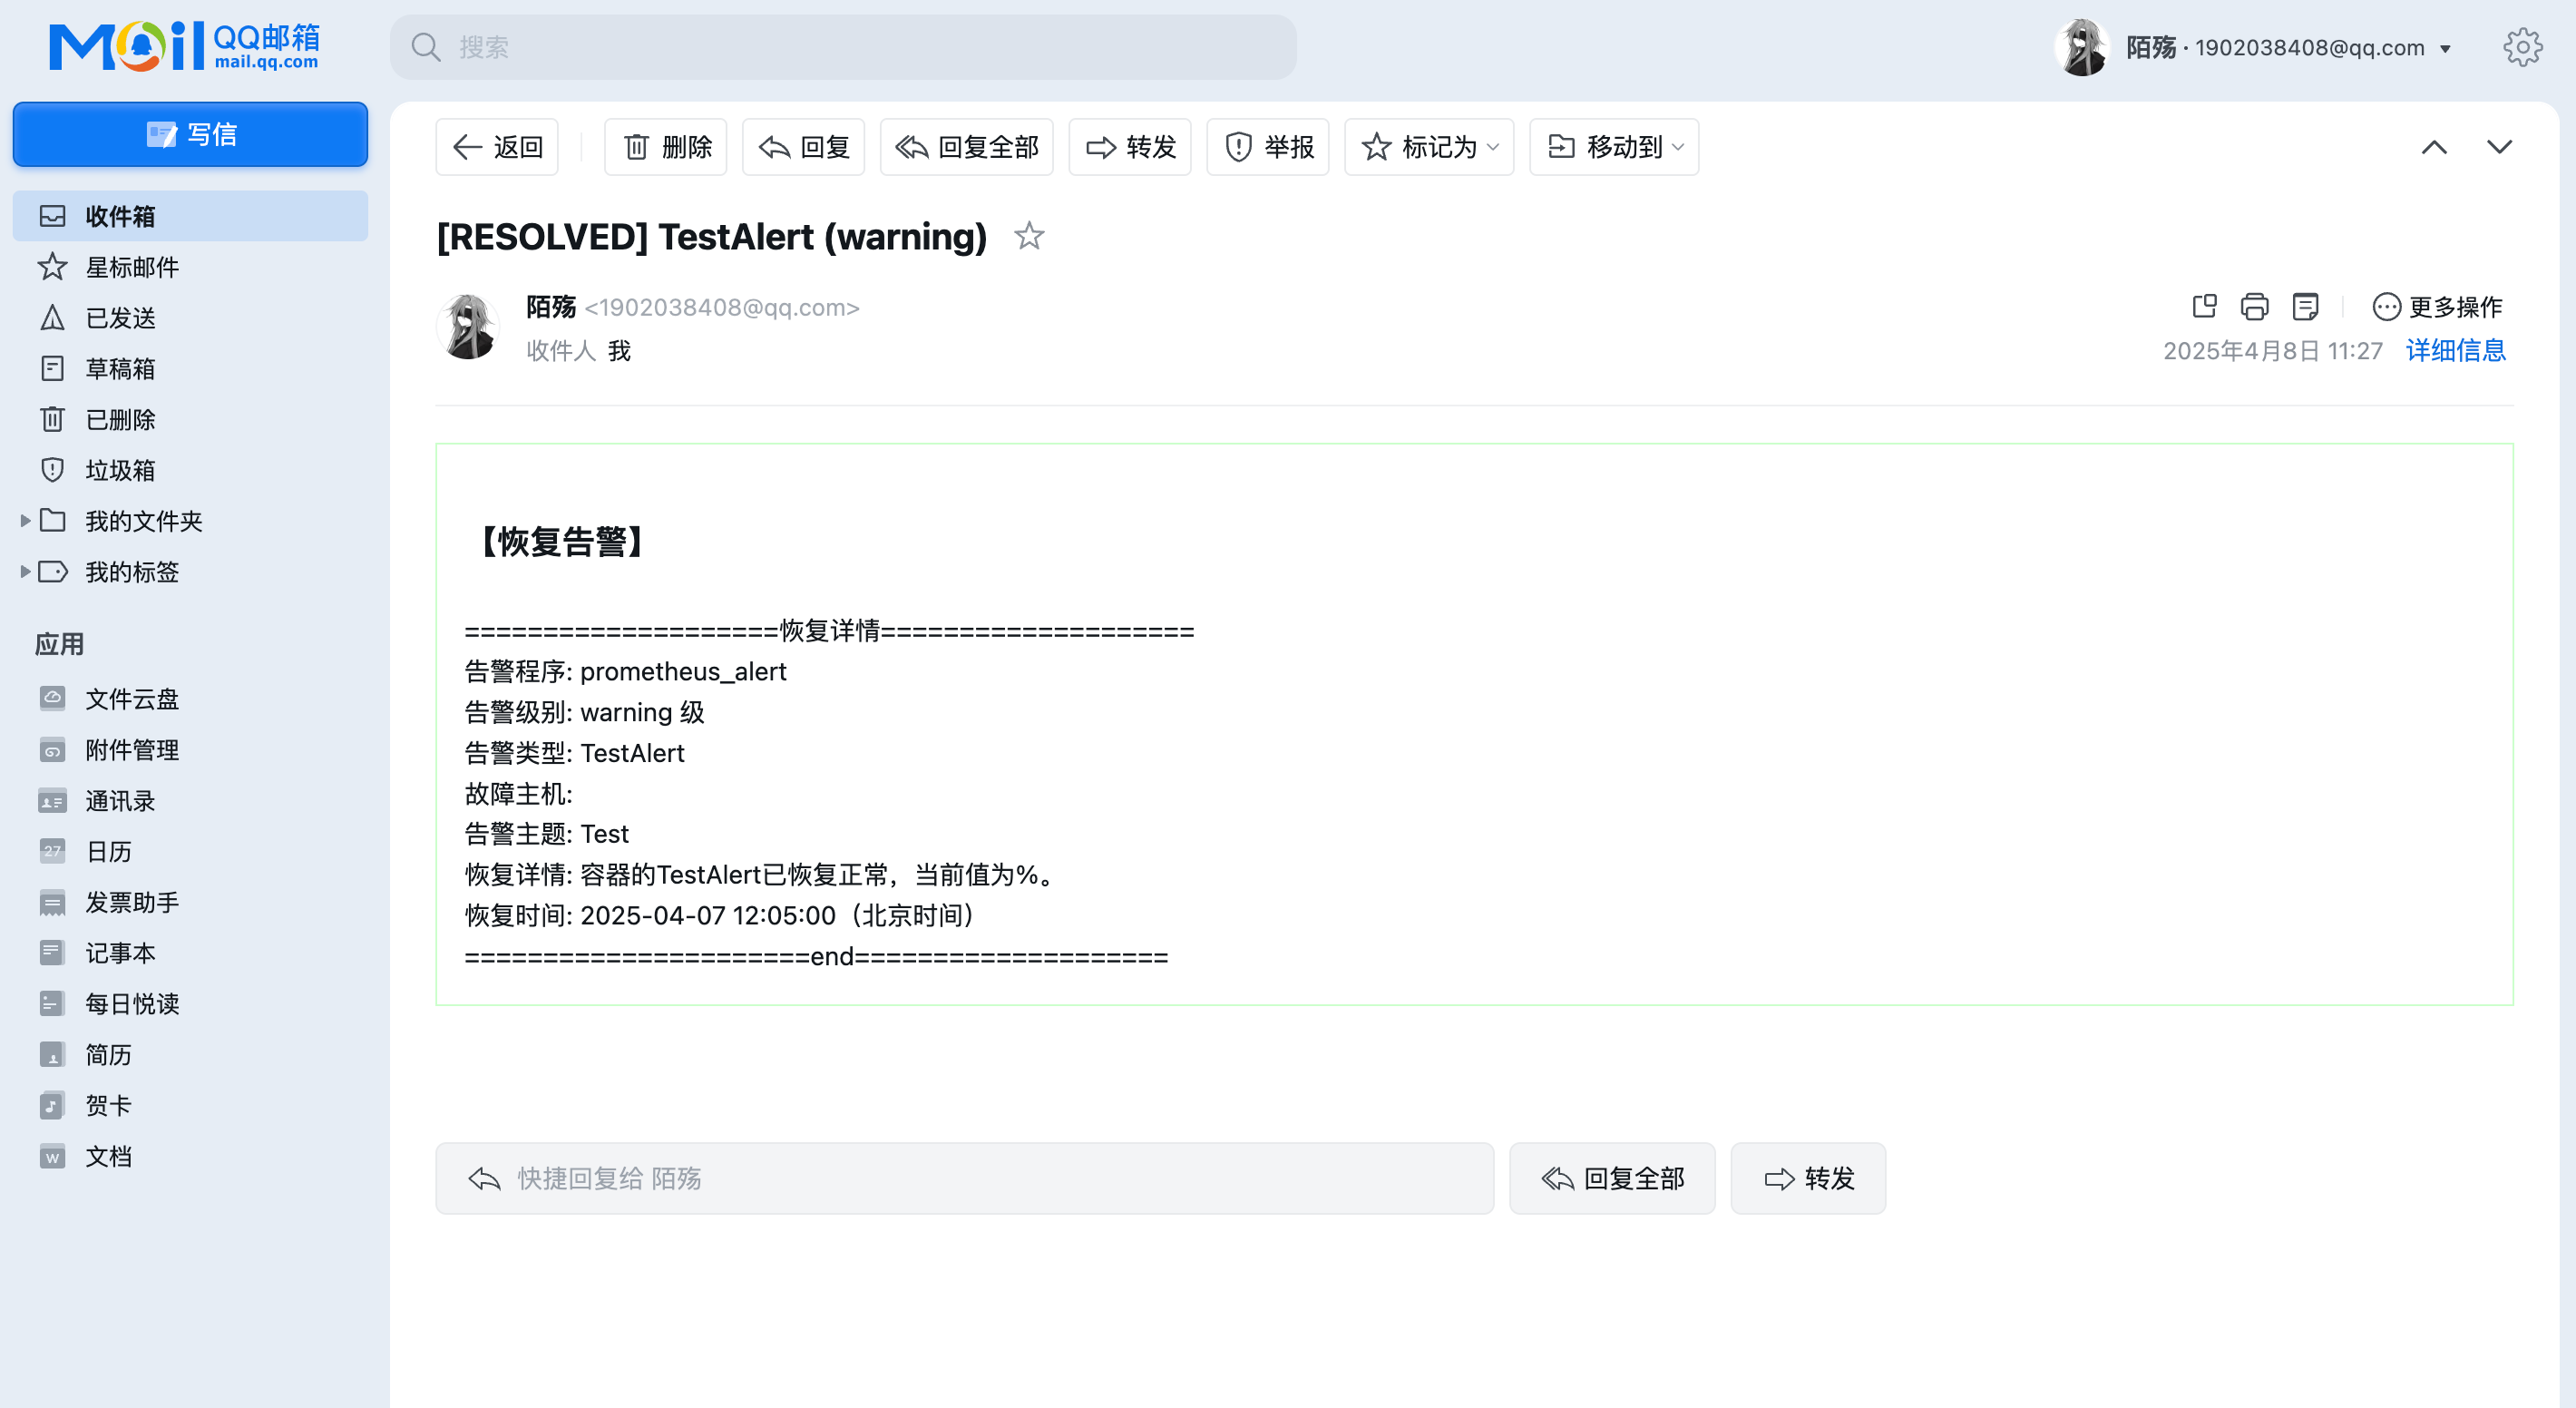Open the 移动到 dropdown

pyautogui.click(x=1614, y=147)
